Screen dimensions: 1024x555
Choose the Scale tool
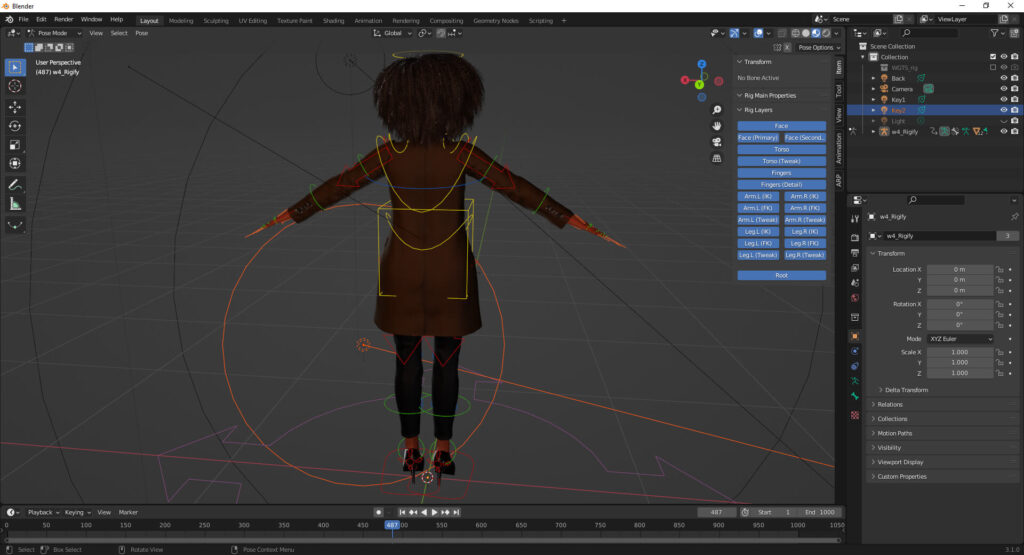pos(15,144)
